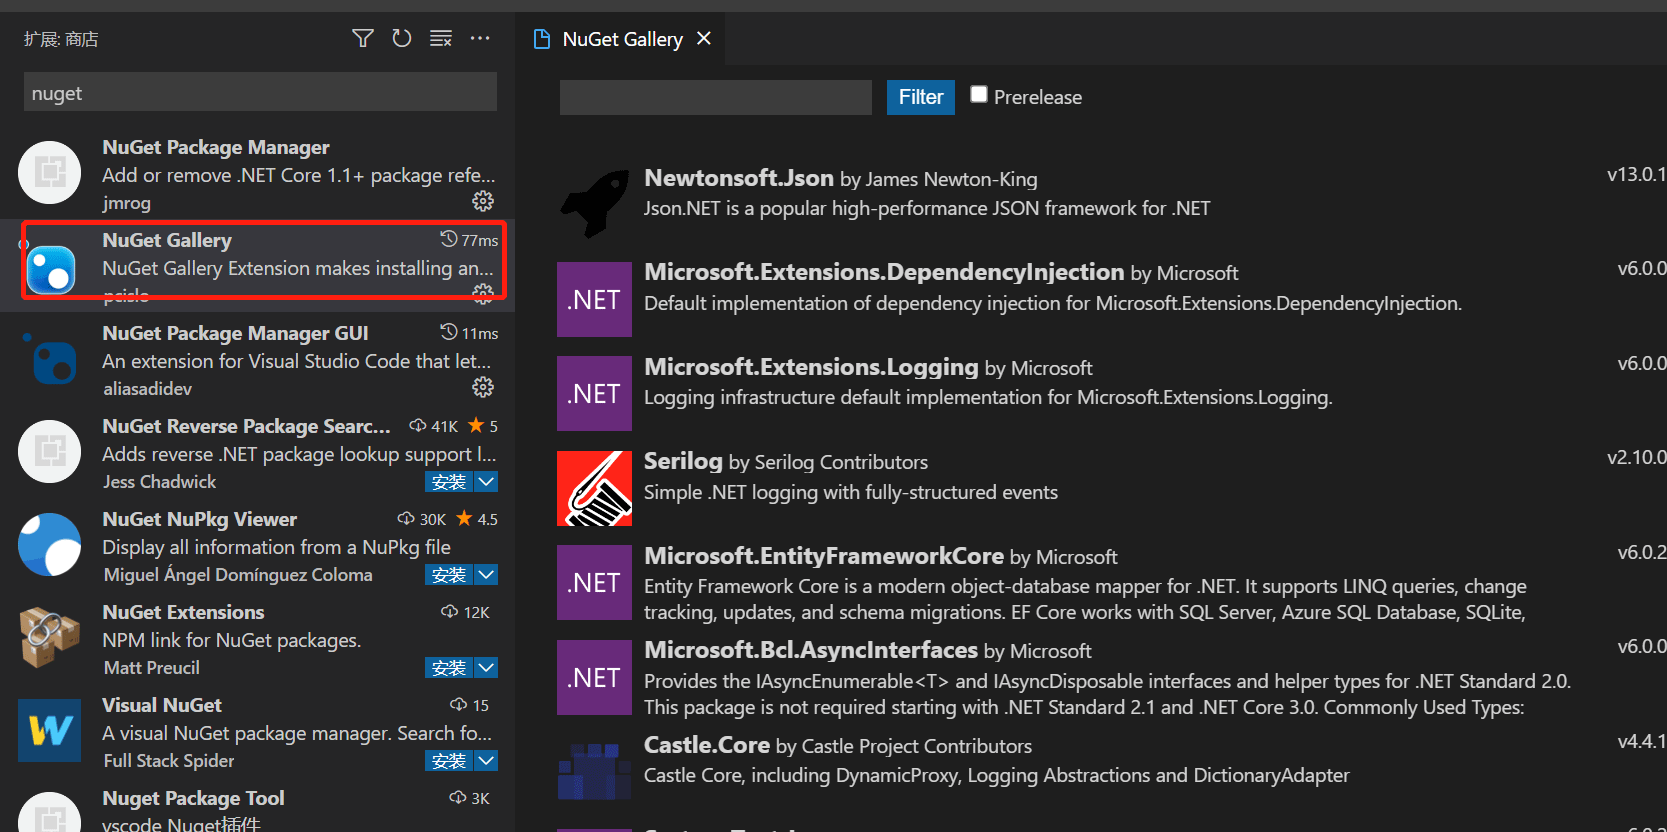This screenshot has width=1667, height=832.
Task: Click Serilog package icon
Action: point(594,488)
